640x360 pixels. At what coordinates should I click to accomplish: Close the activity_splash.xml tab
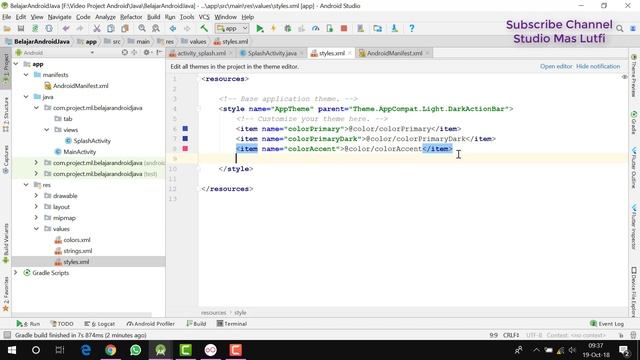pyautogui.click(x=231, y=53)
